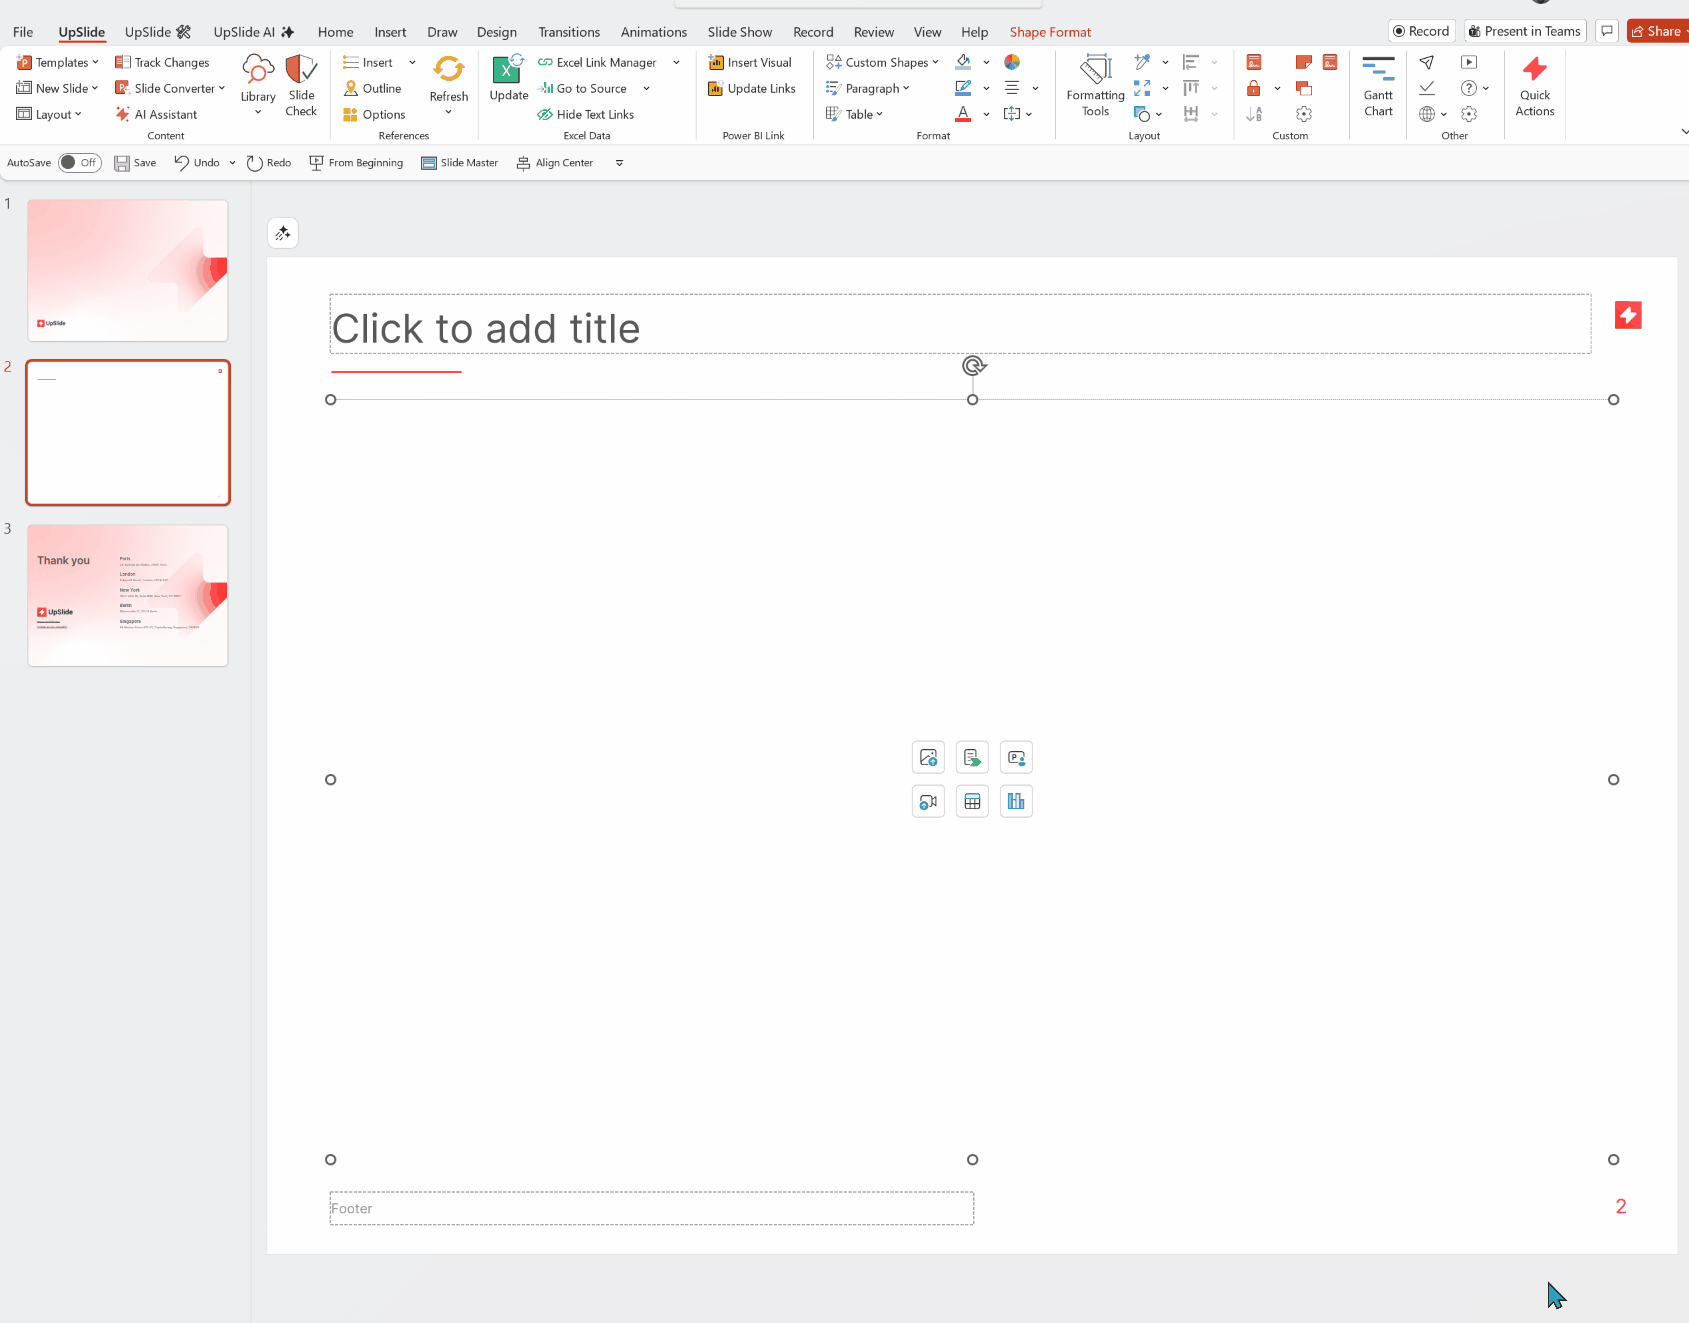Click Redo in quick access toolbar
This screenshot has height=1323, width=1689.
tap(269, 163)
